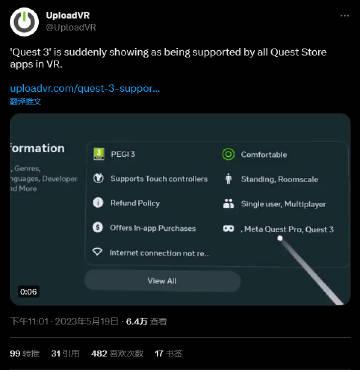Click the headset icon beside Meta Quest Pro
Image resolution: width=360 pixels, height=370 pixels.
(228, 229)
